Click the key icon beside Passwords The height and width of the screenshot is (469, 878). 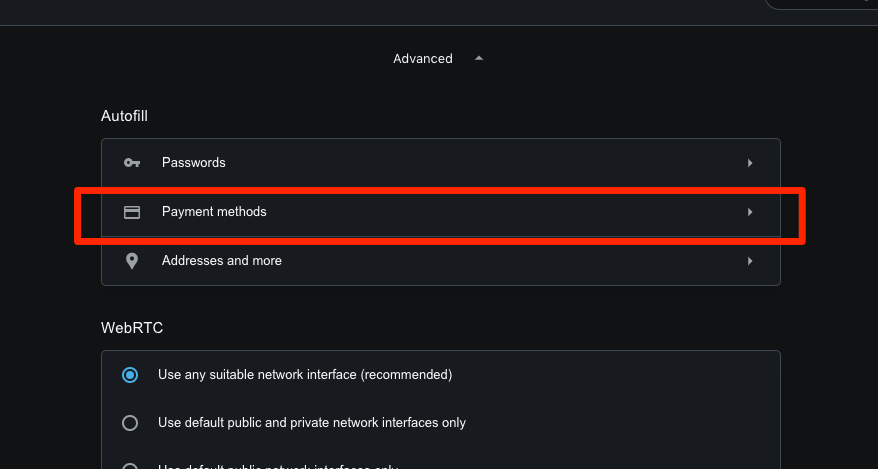pos(131,163)
